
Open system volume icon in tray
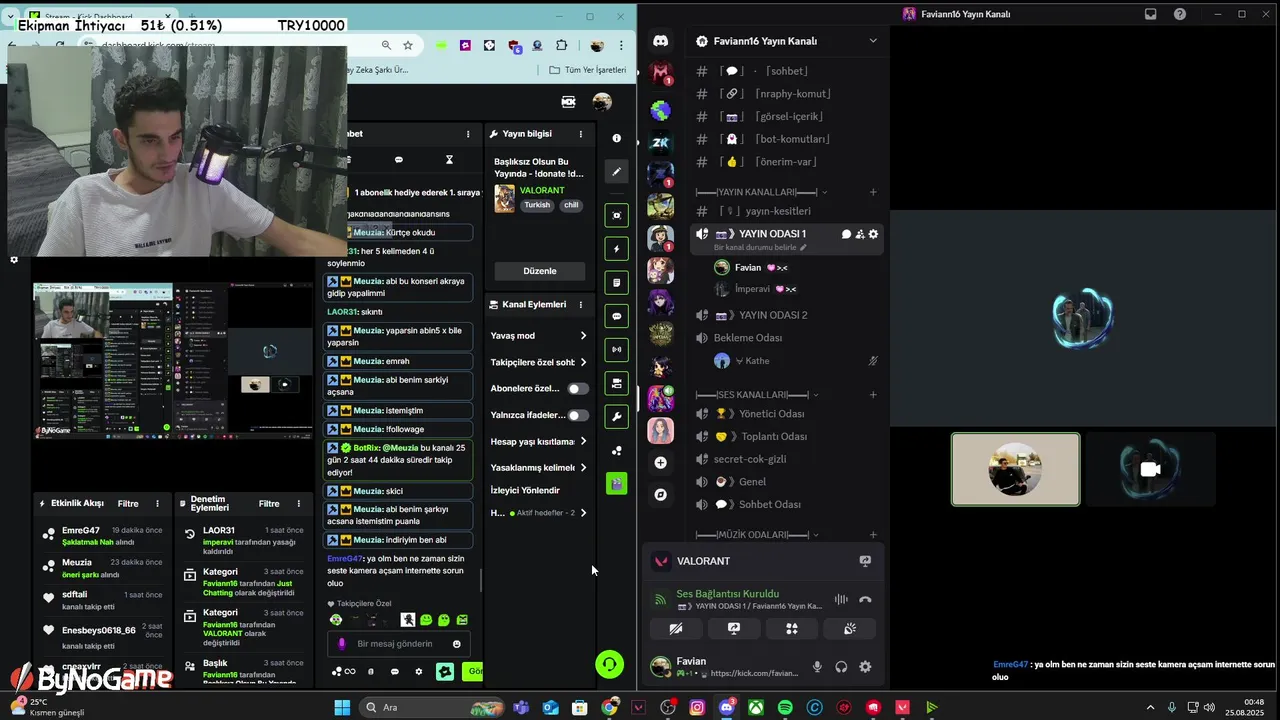point(1210,707)
